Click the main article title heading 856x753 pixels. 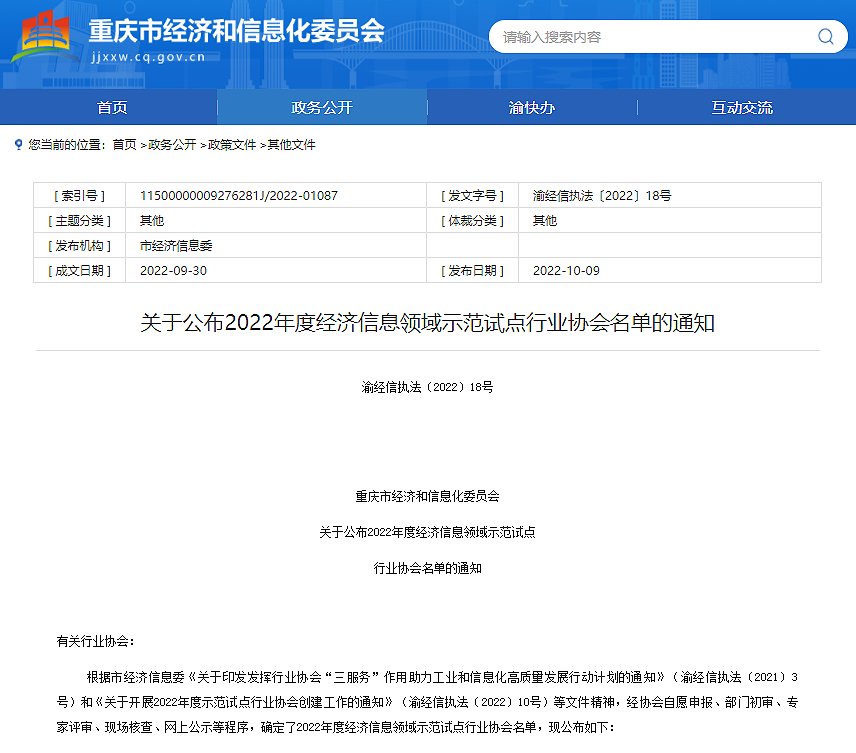click(x=427, y=323)
